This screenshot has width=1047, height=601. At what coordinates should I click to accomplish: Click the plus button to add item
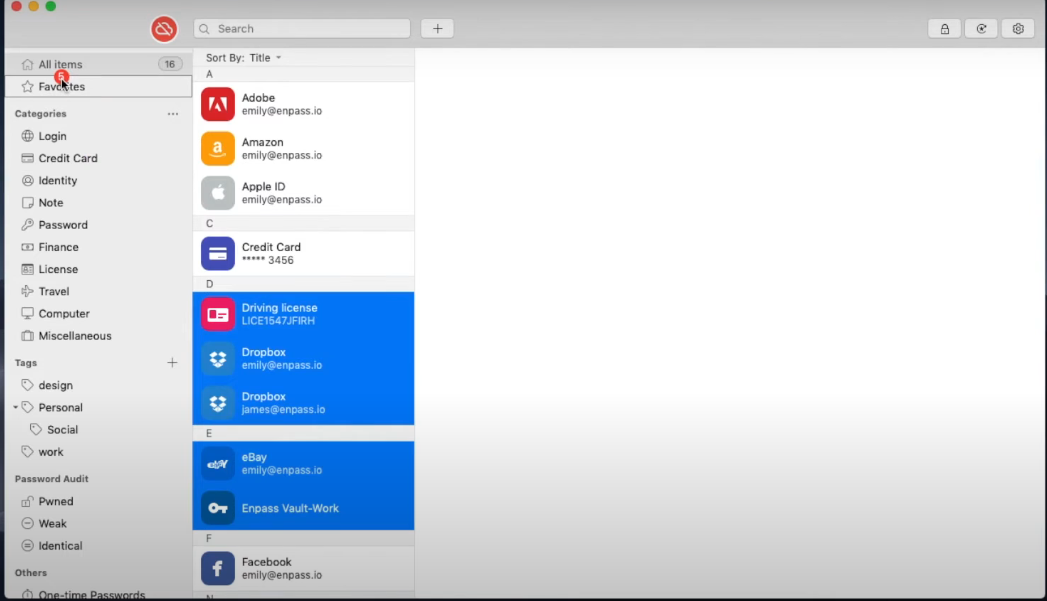tap(437, 29)
